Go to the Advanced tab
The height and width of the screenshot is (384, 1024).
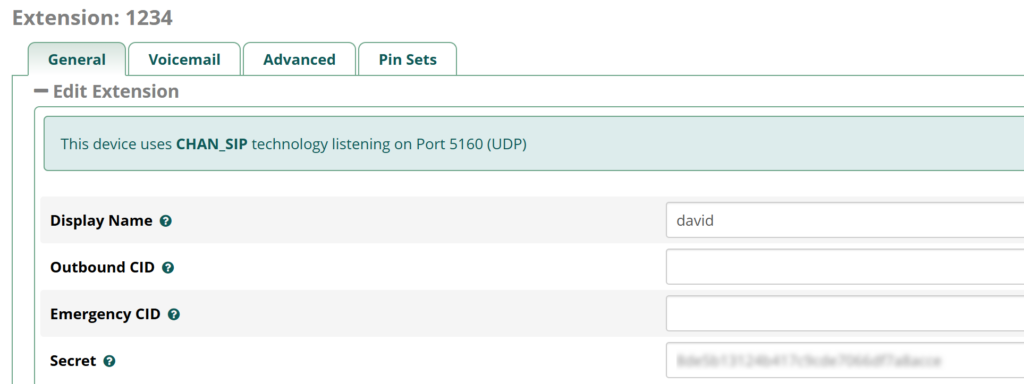click(299, 59)
